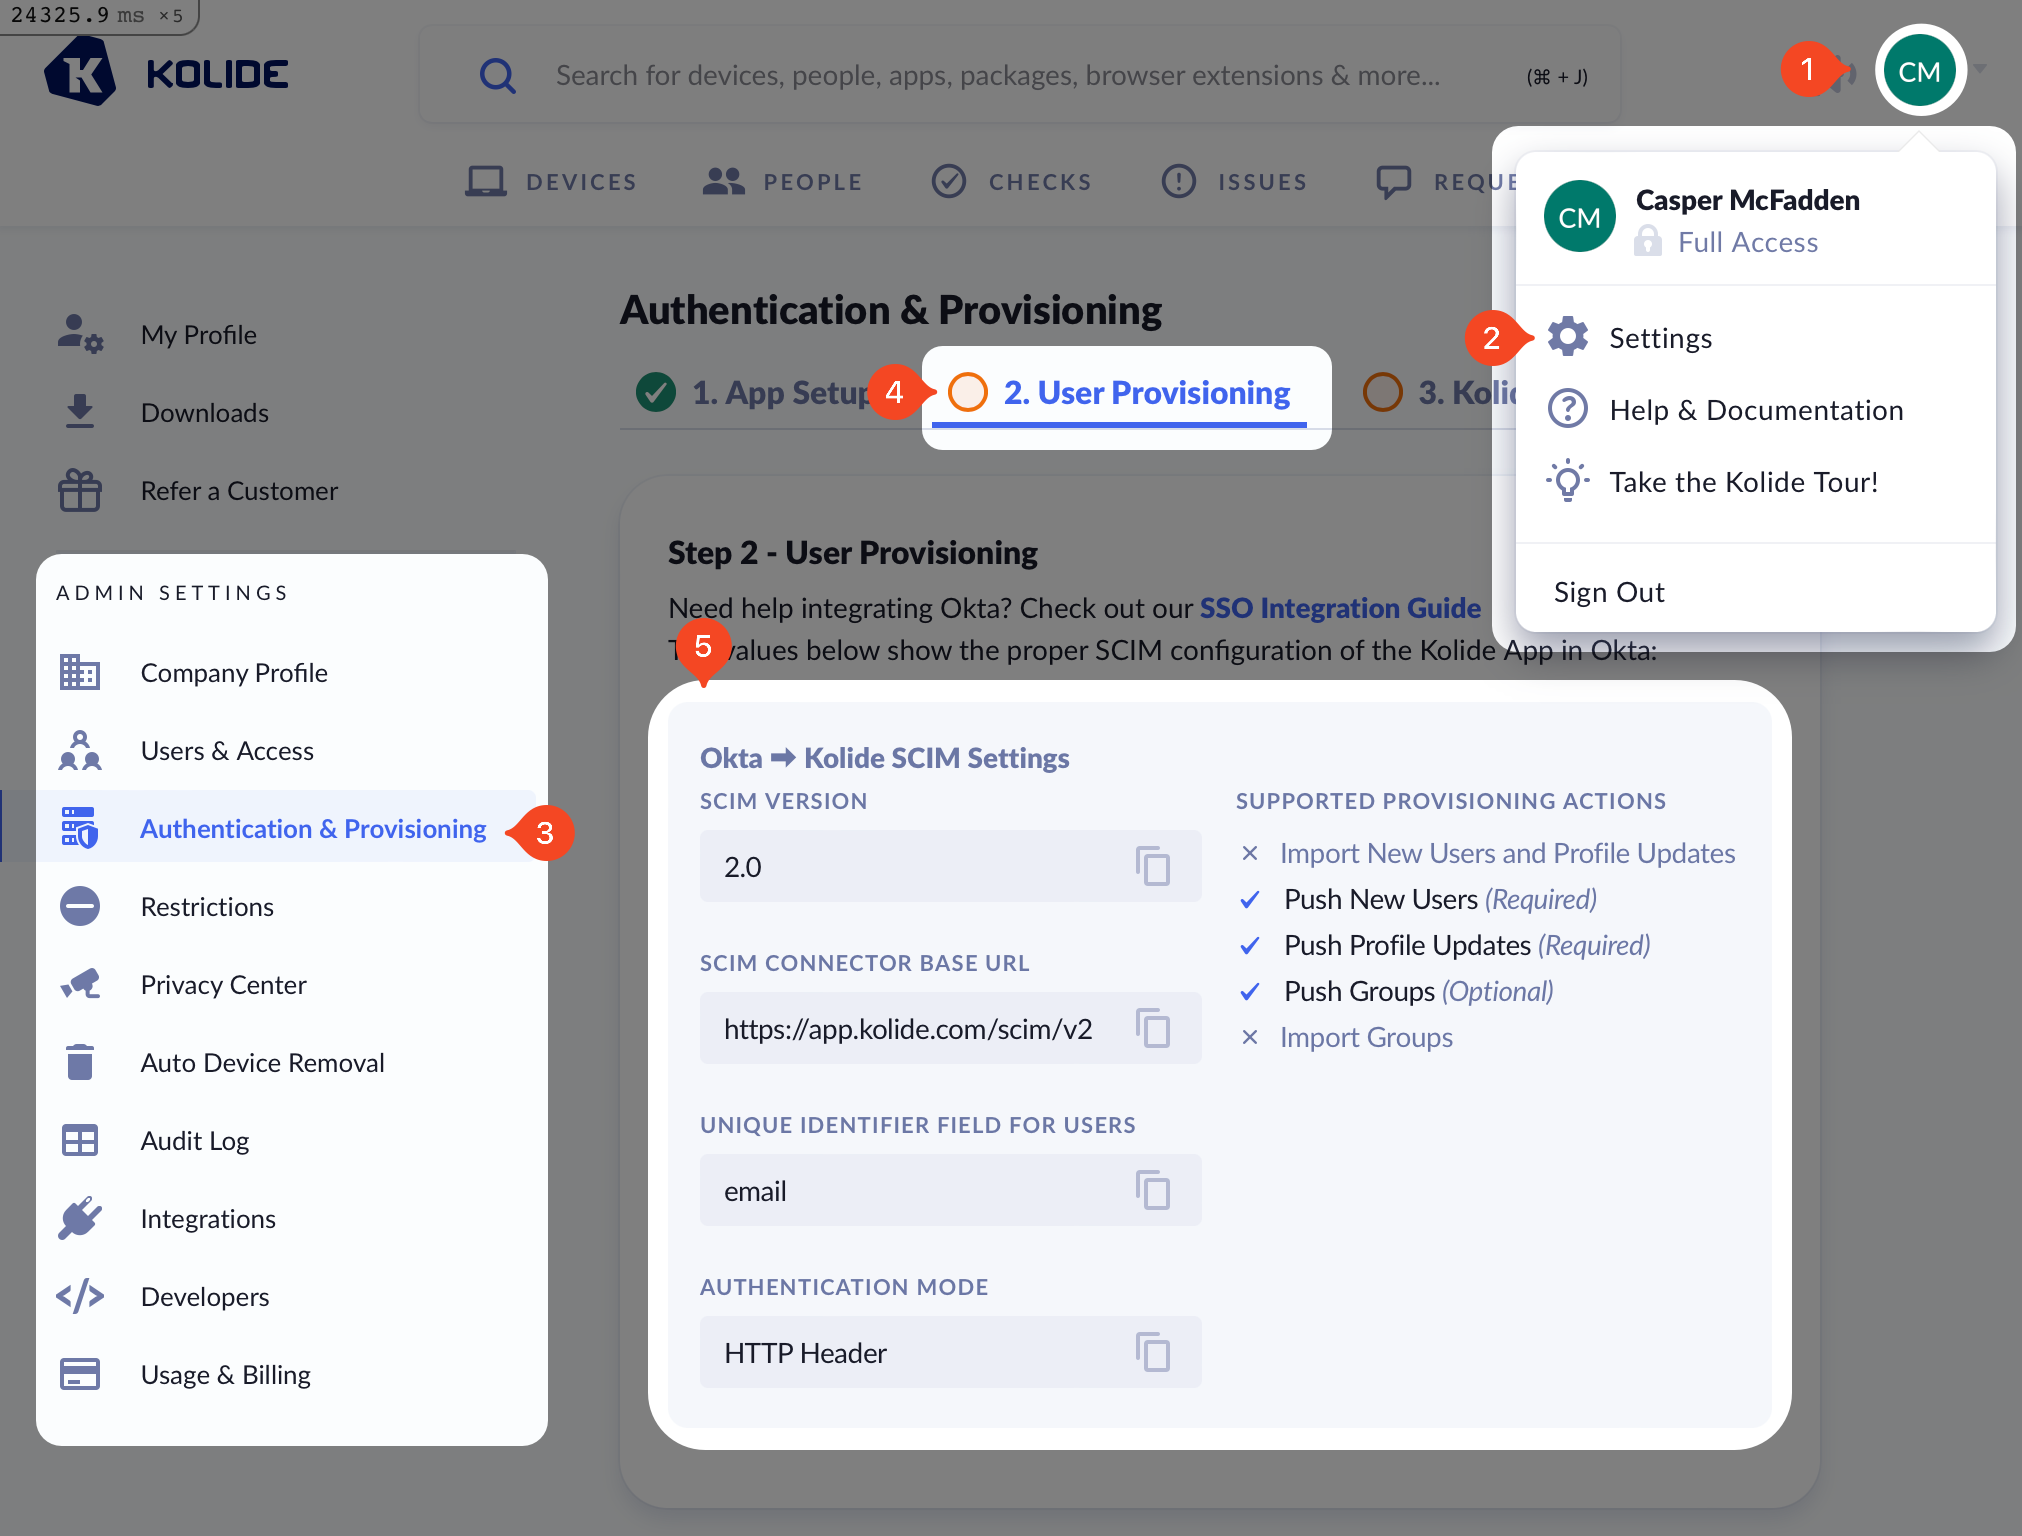Copy the SCIM version value

coord(1153,866)
